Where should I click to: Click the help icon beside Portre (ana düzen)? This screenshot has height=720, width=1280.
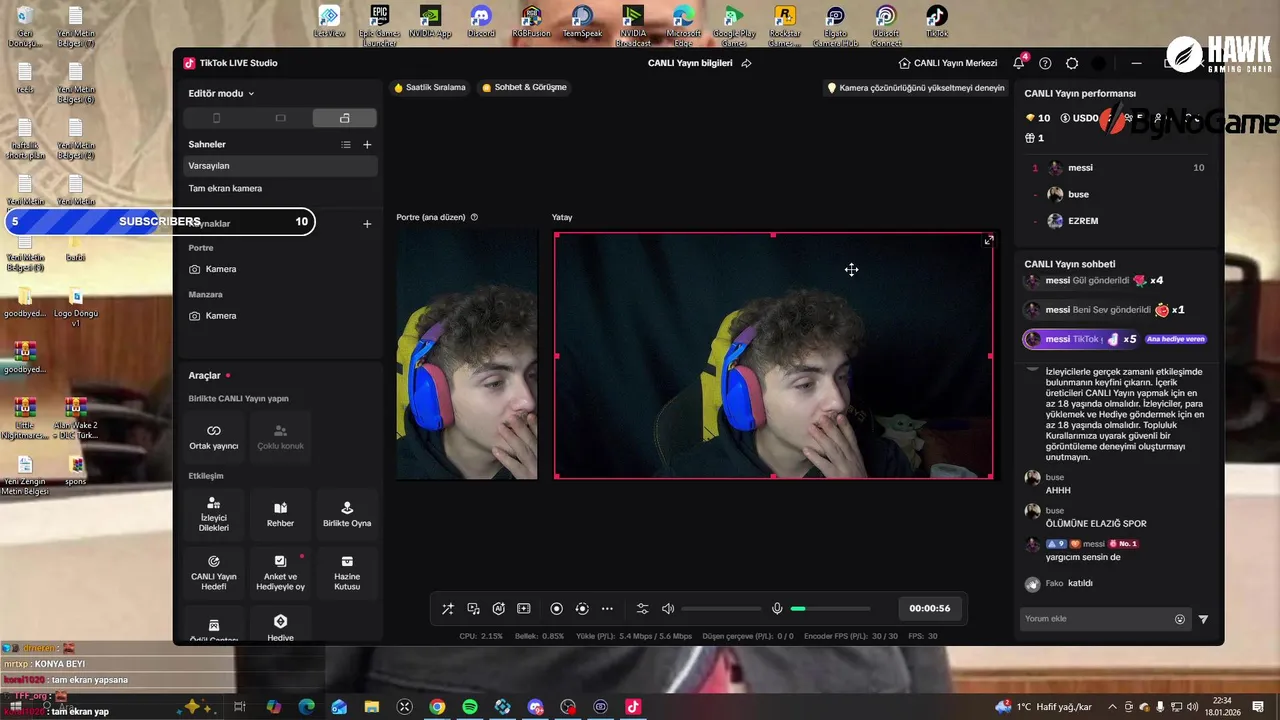click(x=474, y=217)
